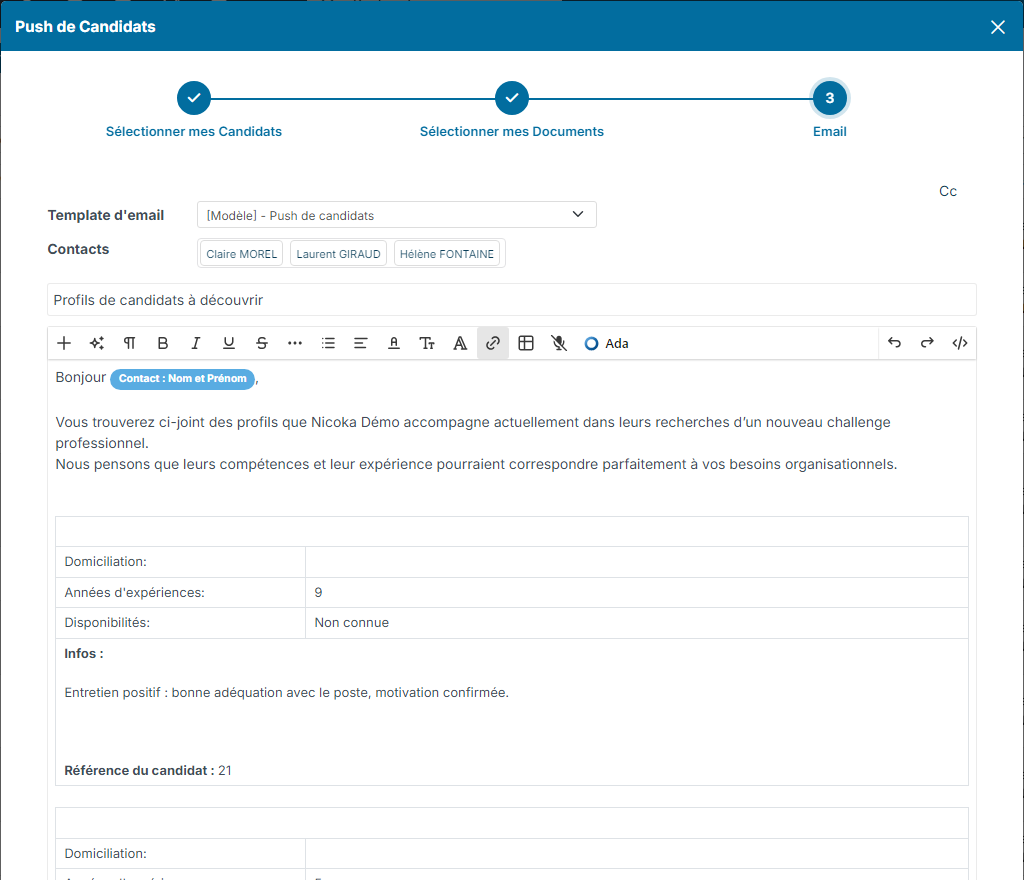Image resolution: width=1024 pixels, height=880 pixels.
Task: Click the 'Entretien positif' info text
Action: 286,693
